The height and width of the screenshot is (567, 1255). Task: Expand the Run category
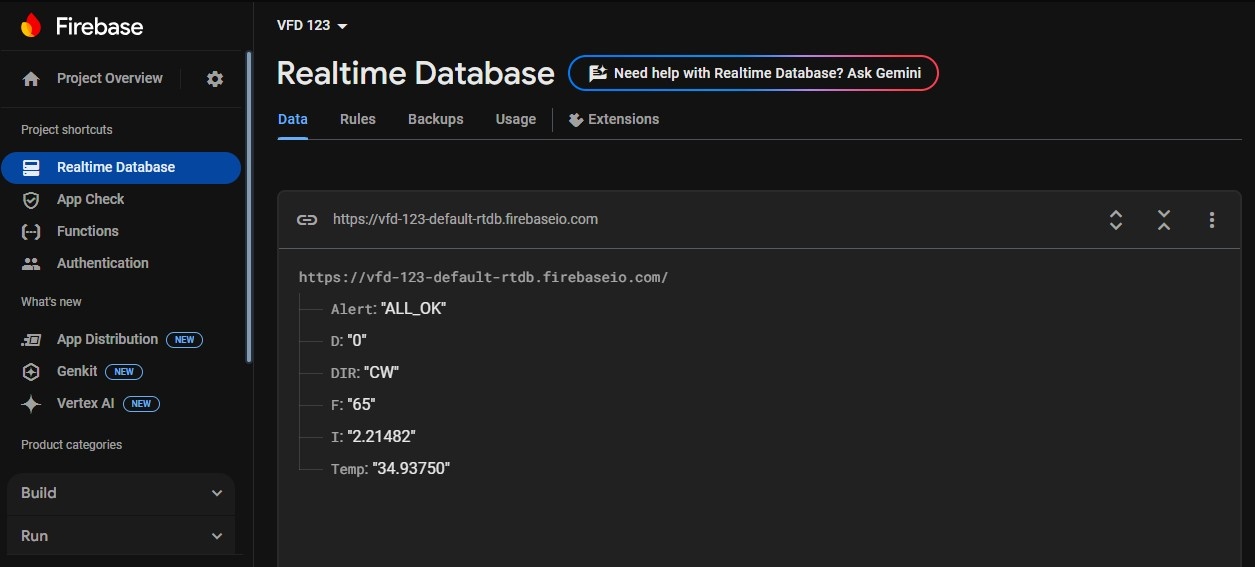[x=121, y=536]
